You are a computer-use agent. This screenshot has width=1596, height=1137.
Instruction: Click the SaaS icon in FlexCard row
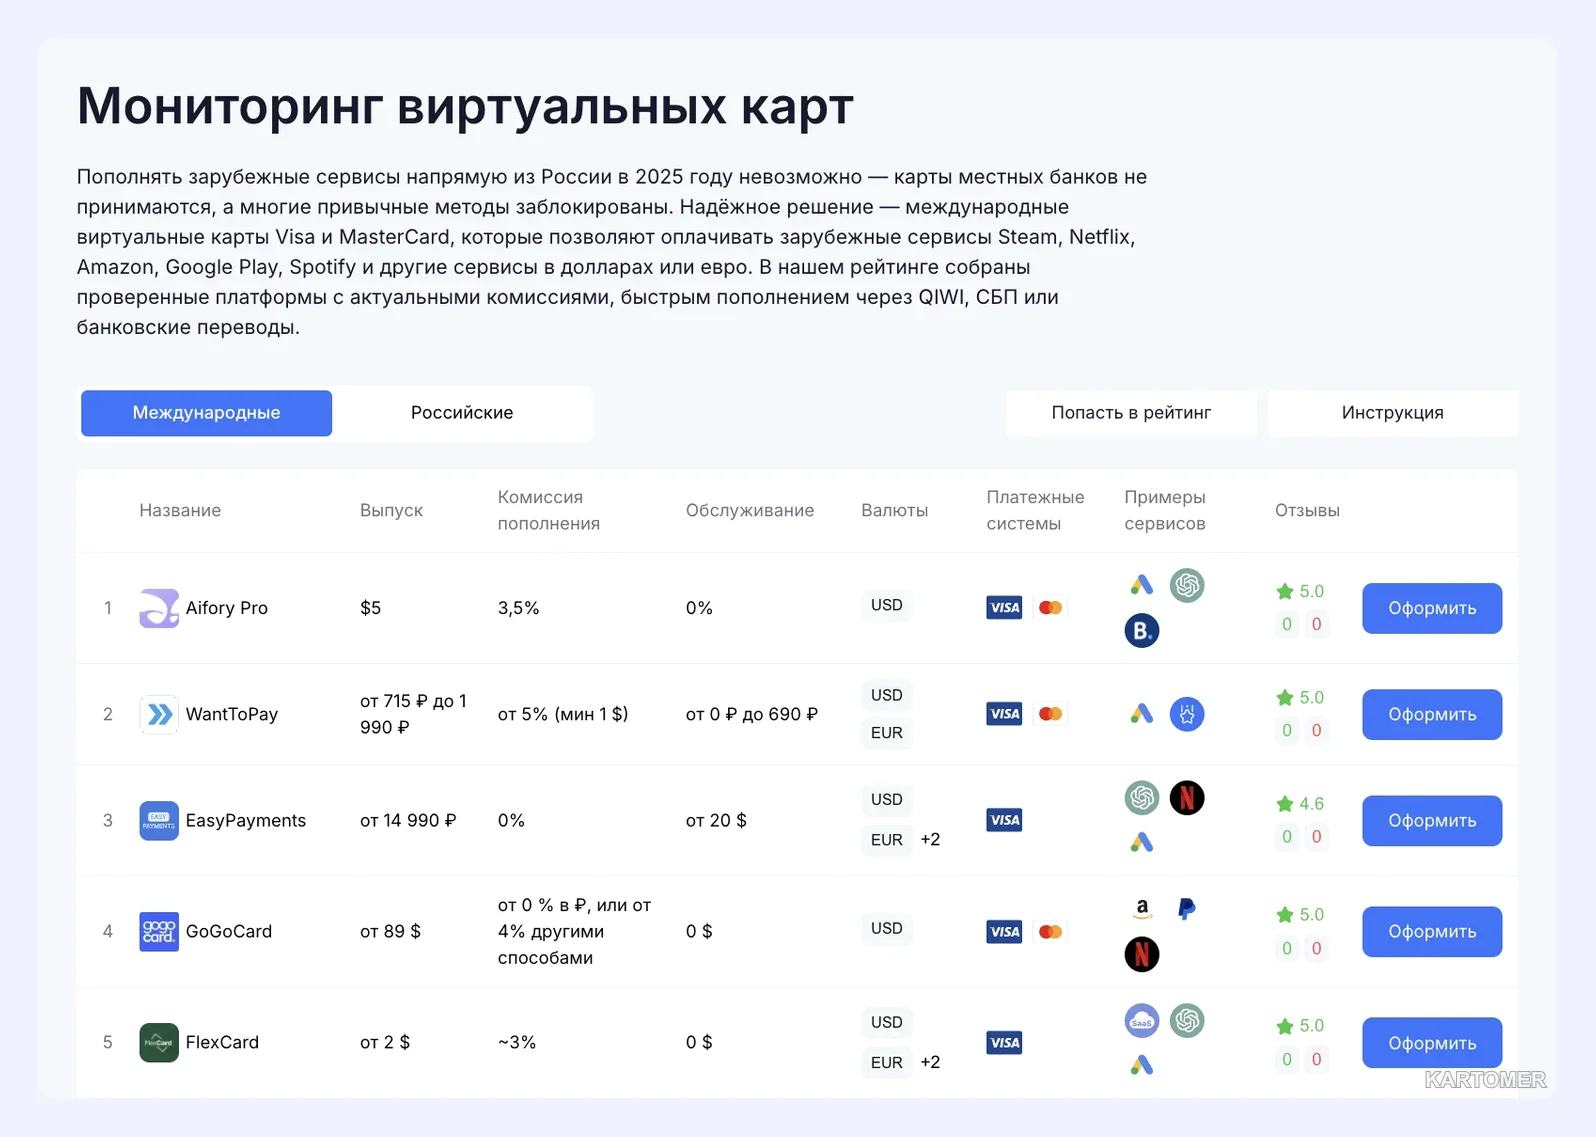[1142, 1021]
